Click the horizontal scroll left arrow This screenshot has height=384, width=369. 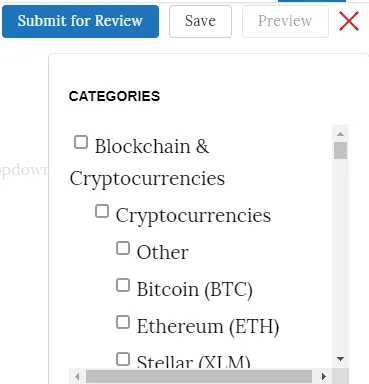point(77,377)
